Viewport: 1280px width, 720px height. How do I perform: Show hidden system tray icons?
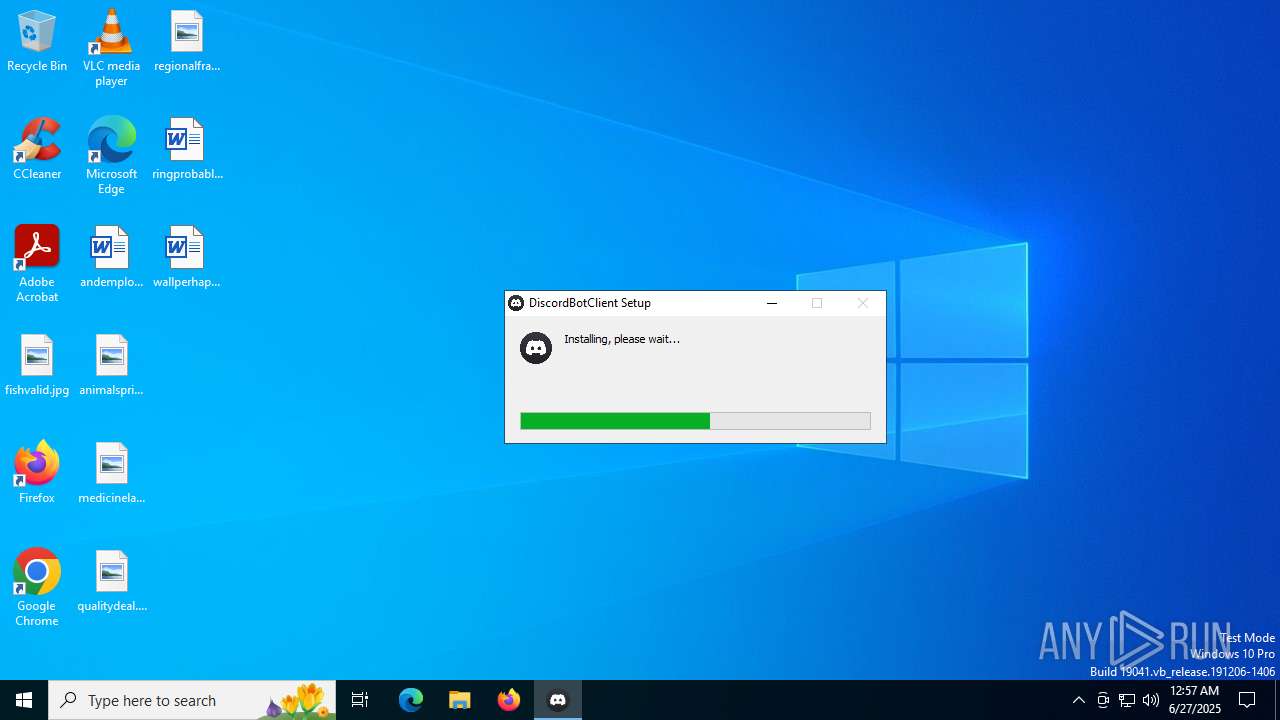(x=1078, y=700)
